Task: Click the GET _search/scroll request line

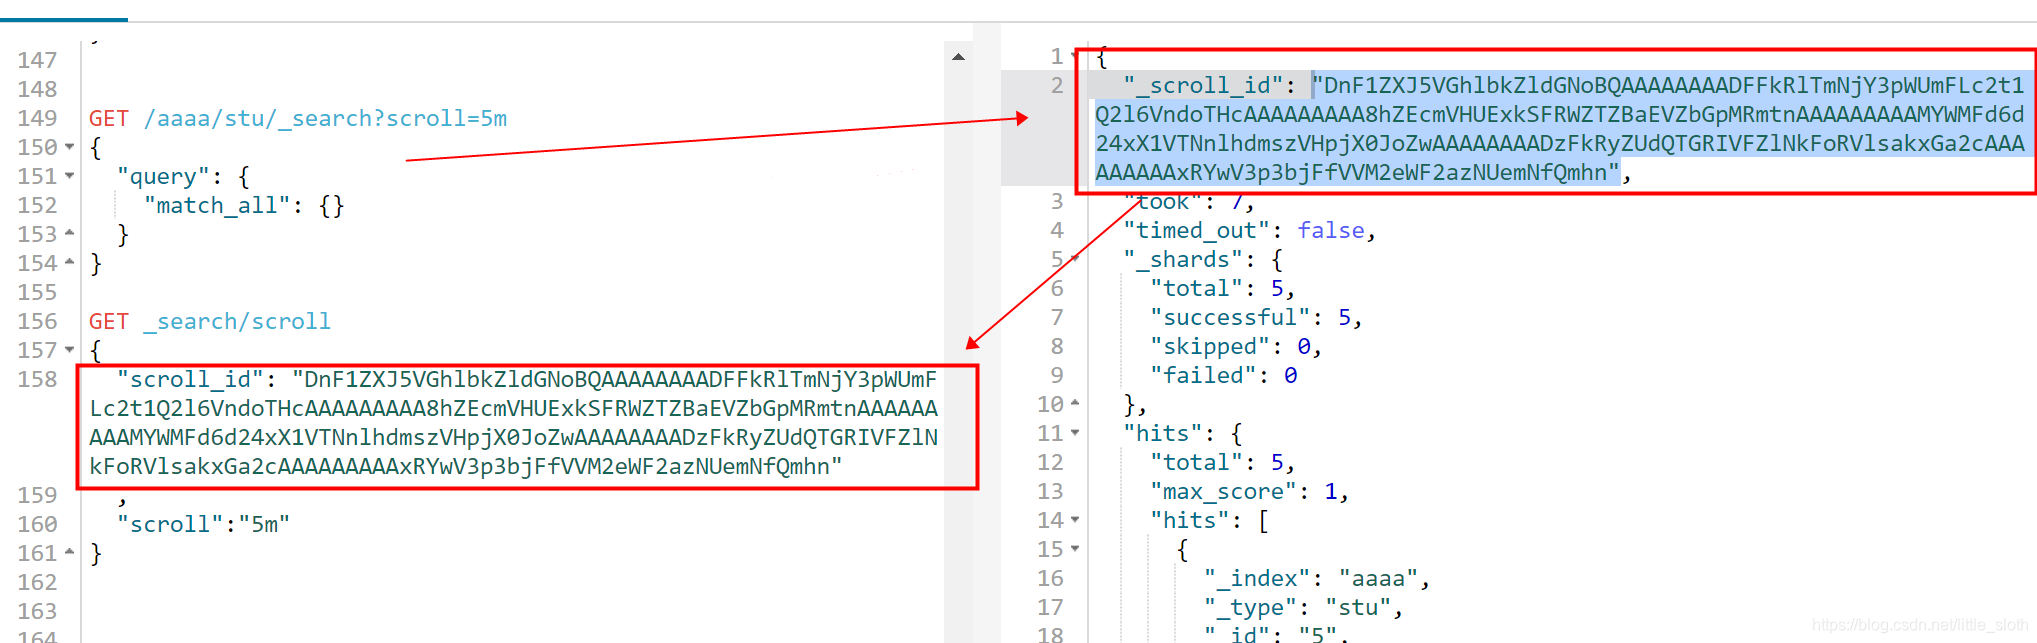Action: coord(210,321)
